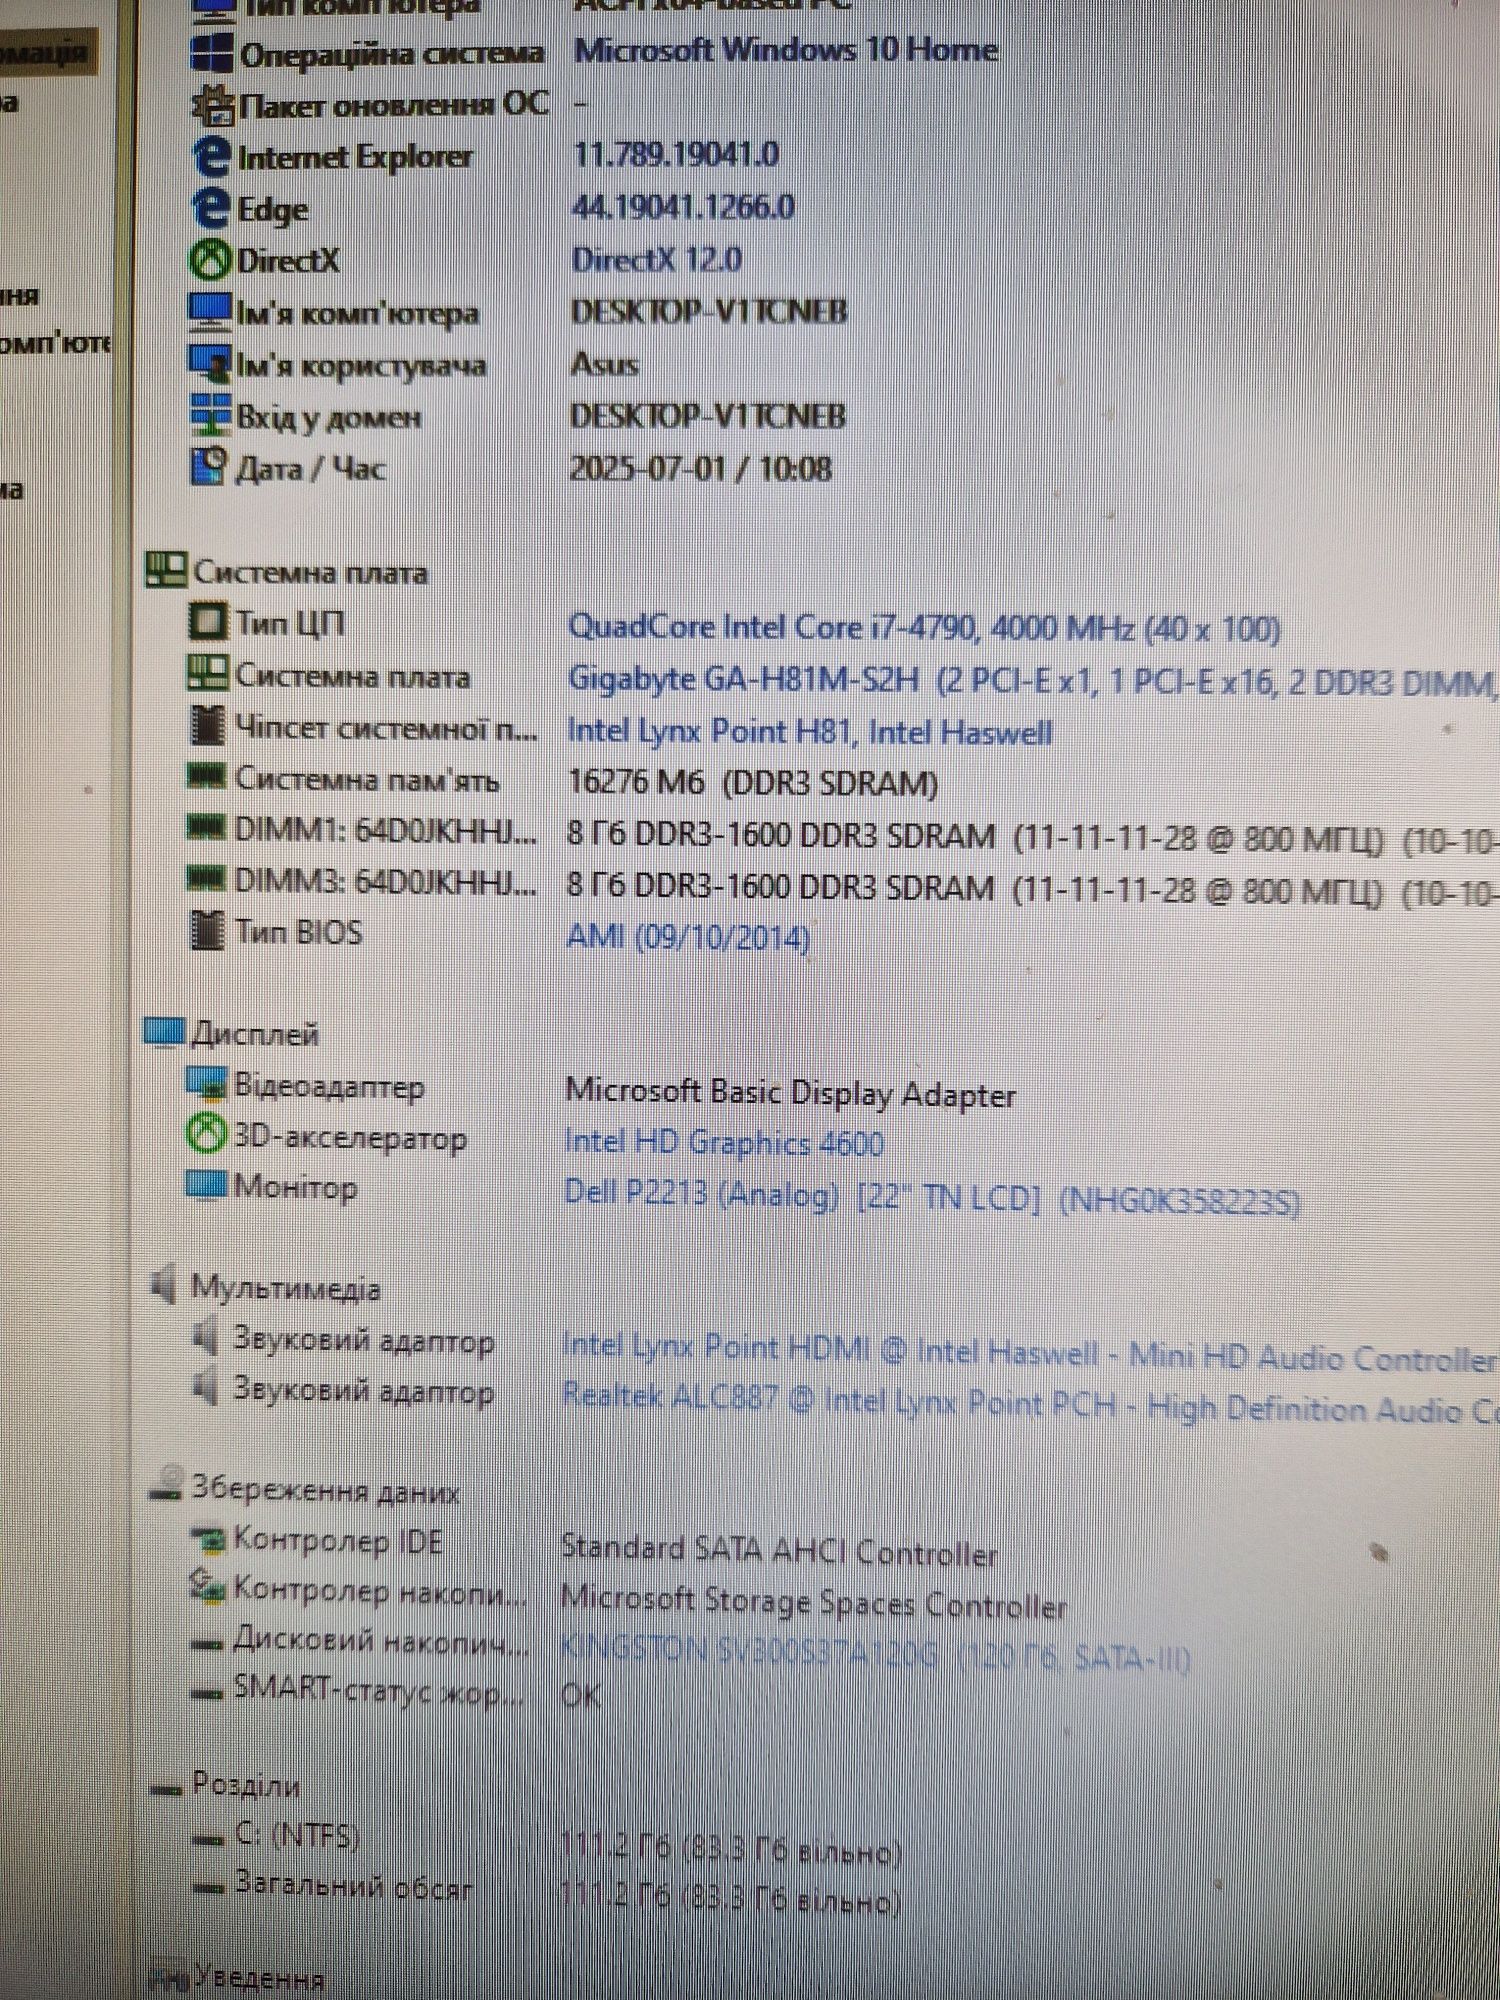Click the storage icon of Збереження даних header
The image size is (1500, 2000).
pyautogui.click(x=166, y=1486)
